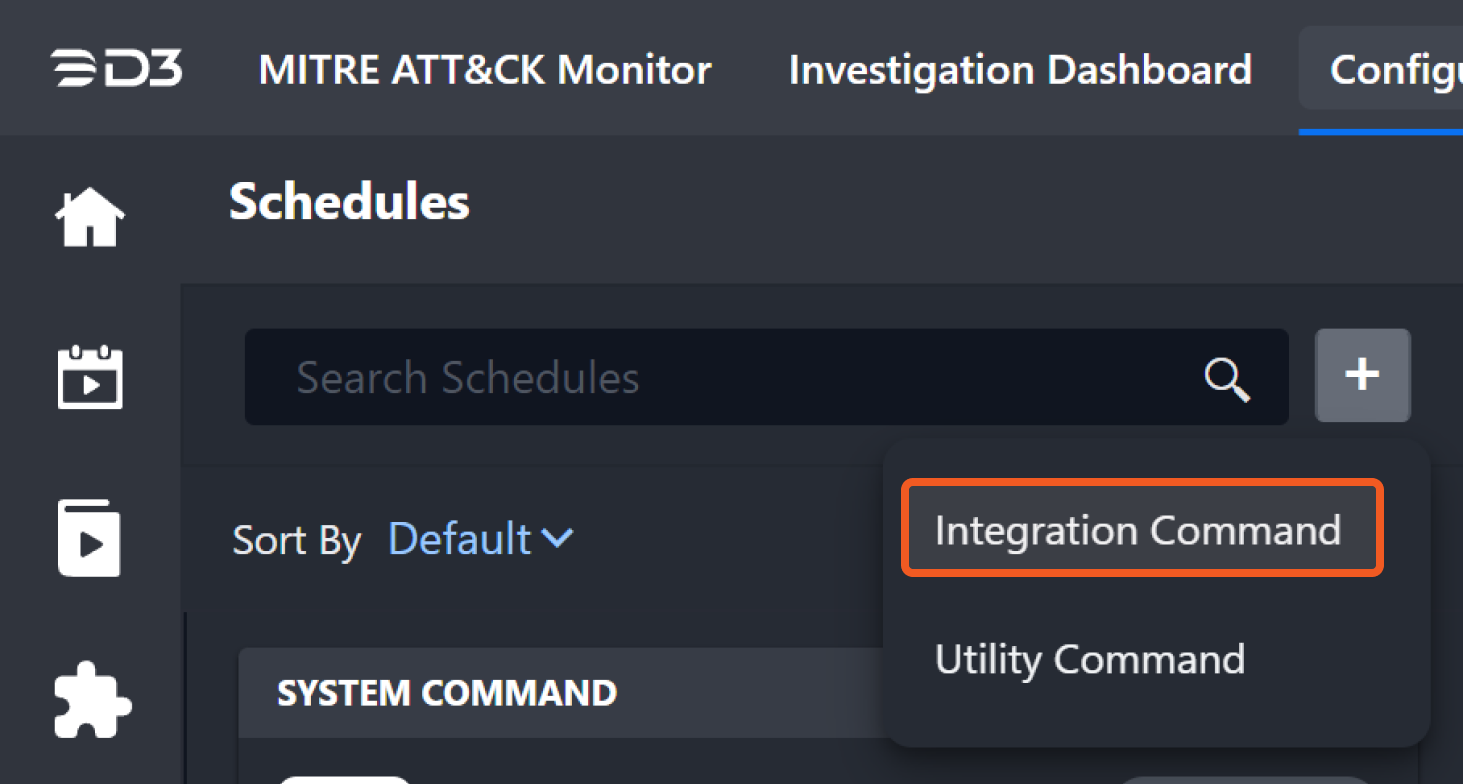Switch to MITRE ATT&CK Monitor tab
Viewport: 1463px width, 784px height.
coord(485,70)
